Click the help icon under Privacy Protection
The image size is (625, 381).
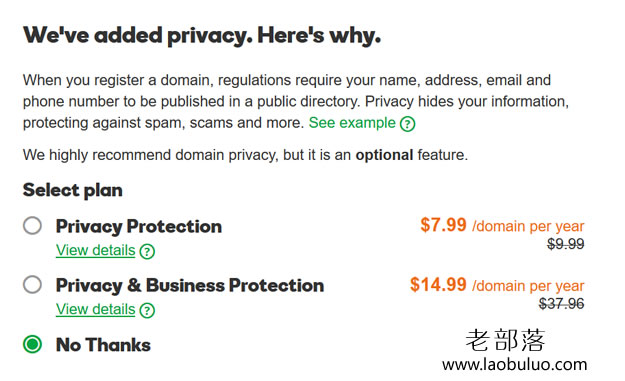click(x=147, y=251)
